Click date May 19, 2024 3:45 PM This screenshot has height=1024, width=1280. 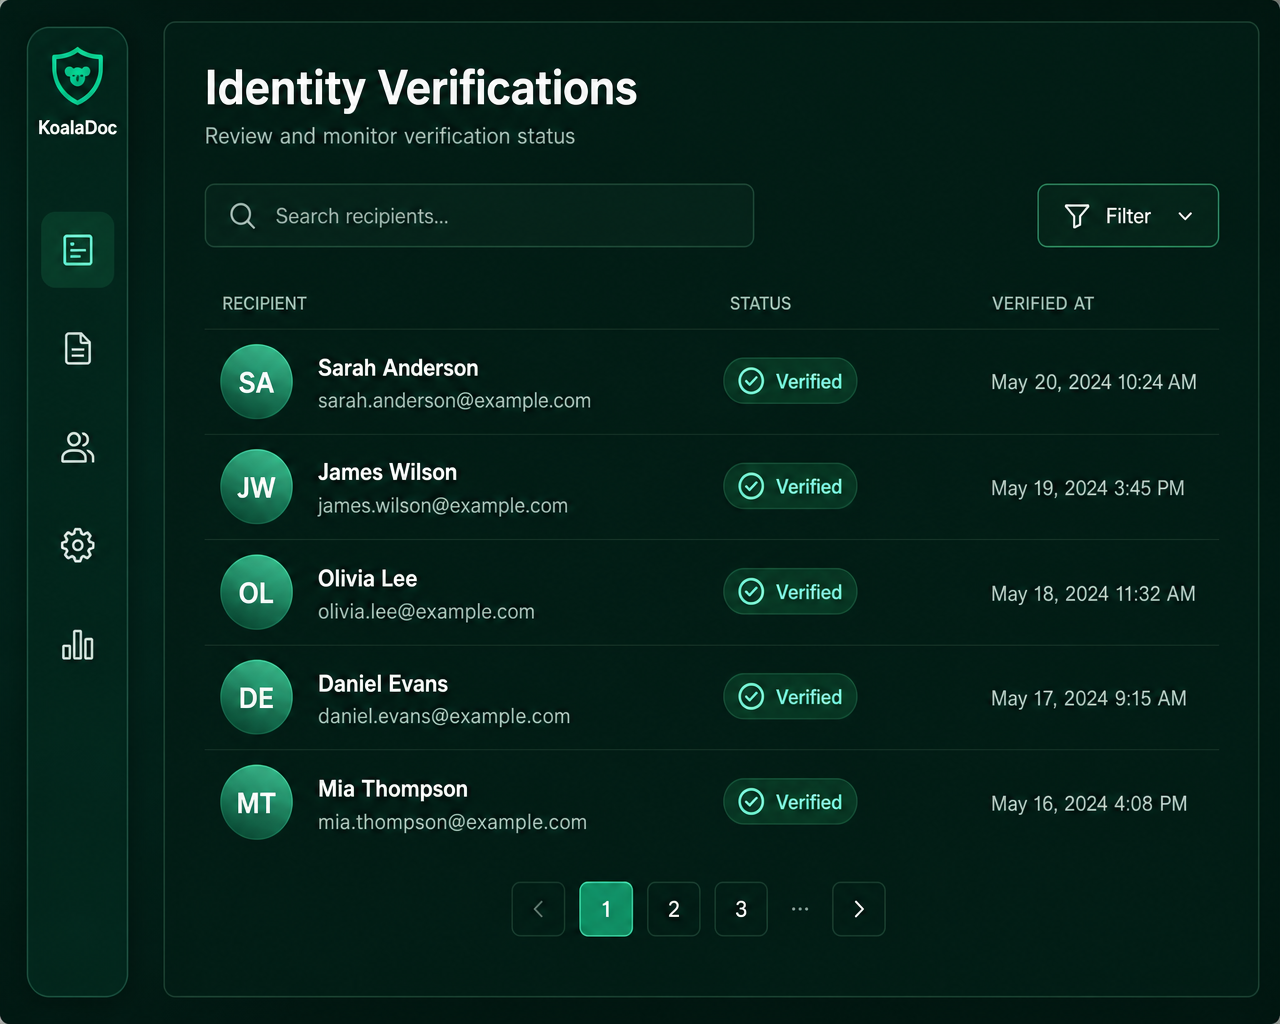pos(1088,488)
